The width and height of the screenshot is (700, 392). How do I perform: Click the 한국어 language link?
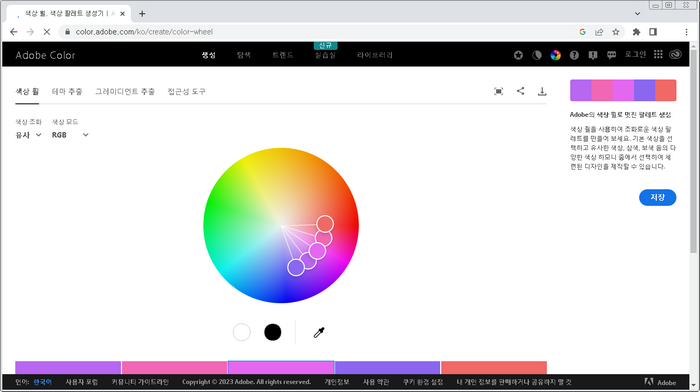click(x=42, y=382)
